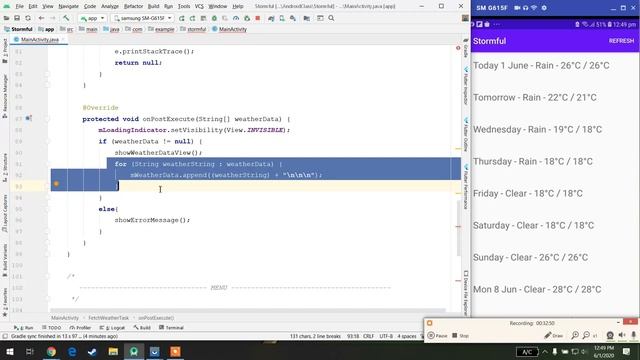Click the Pause button in the recorder

click(437, 336)
